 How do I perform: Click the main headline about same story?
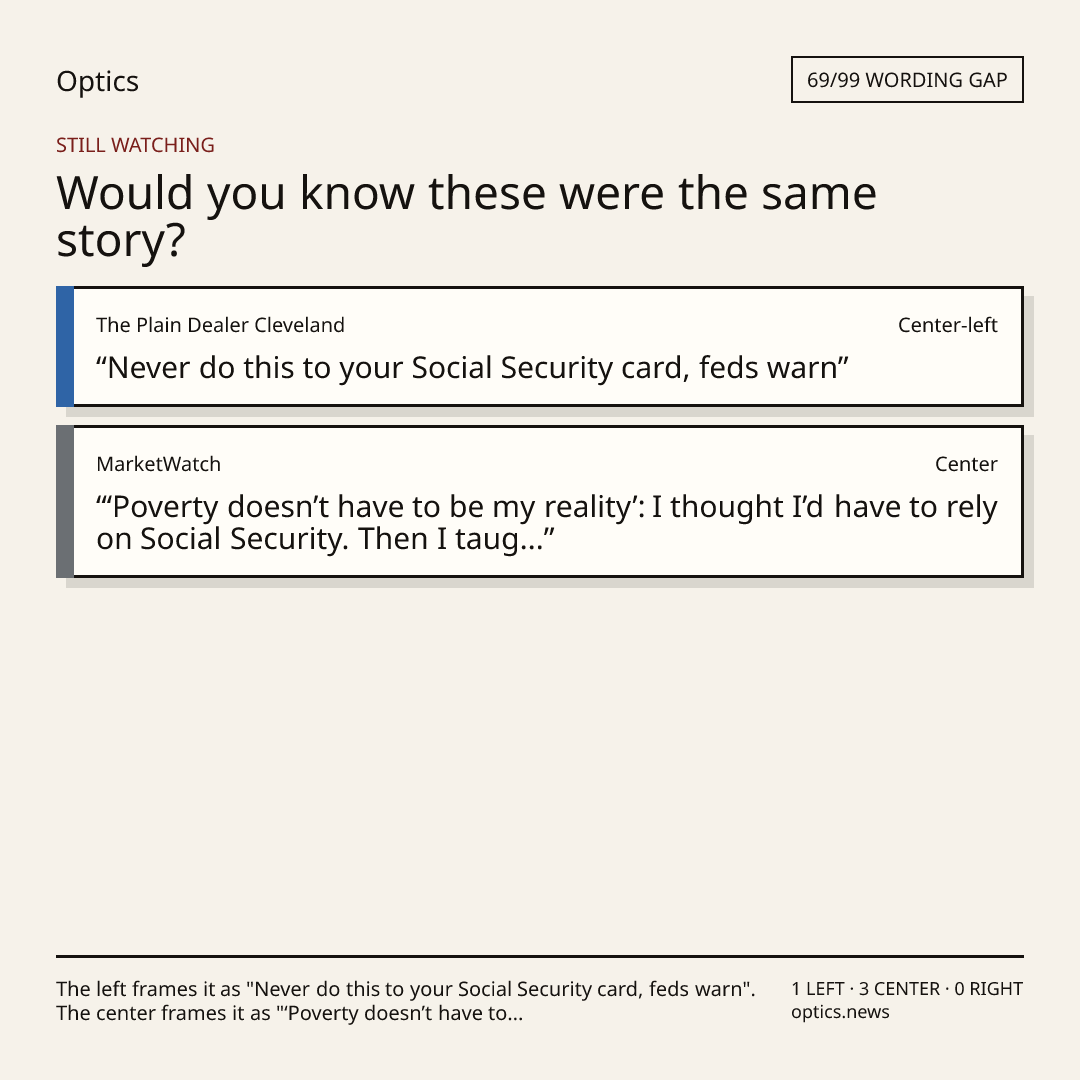point(466,216)
